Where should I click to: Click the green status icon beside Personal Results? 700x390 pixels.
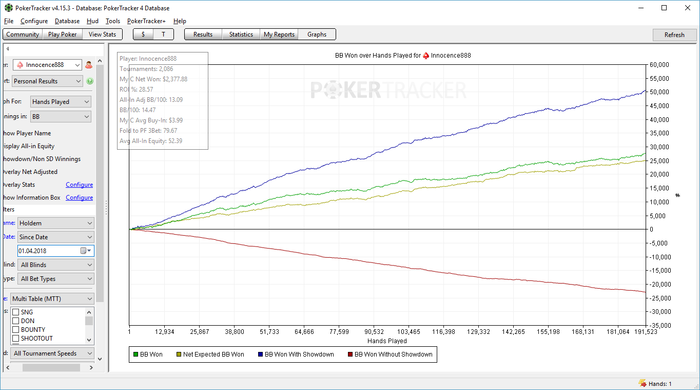click(x=90, y=81)
